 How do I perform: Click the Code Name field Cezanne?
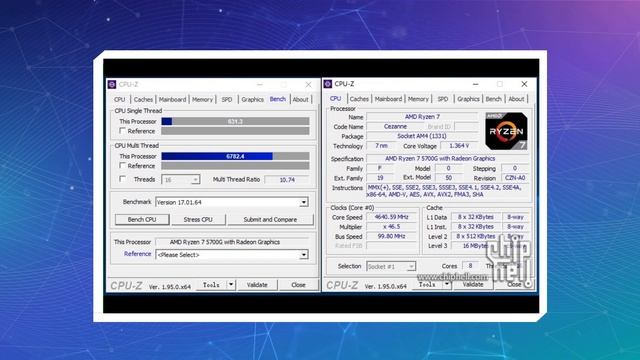(x=395, y=127)
